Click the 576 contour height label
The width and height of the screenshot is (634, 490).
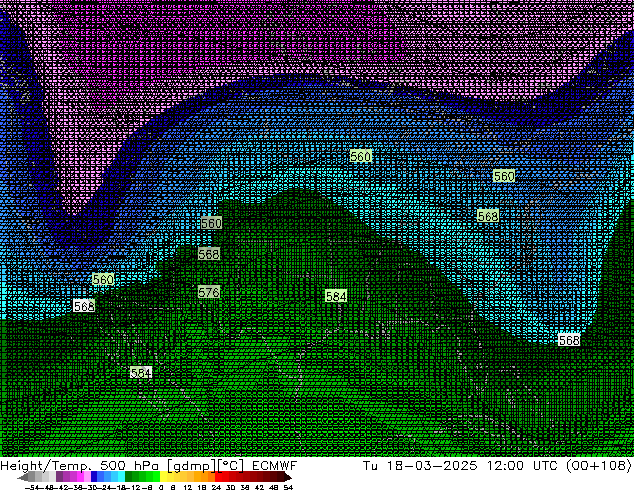209,292
